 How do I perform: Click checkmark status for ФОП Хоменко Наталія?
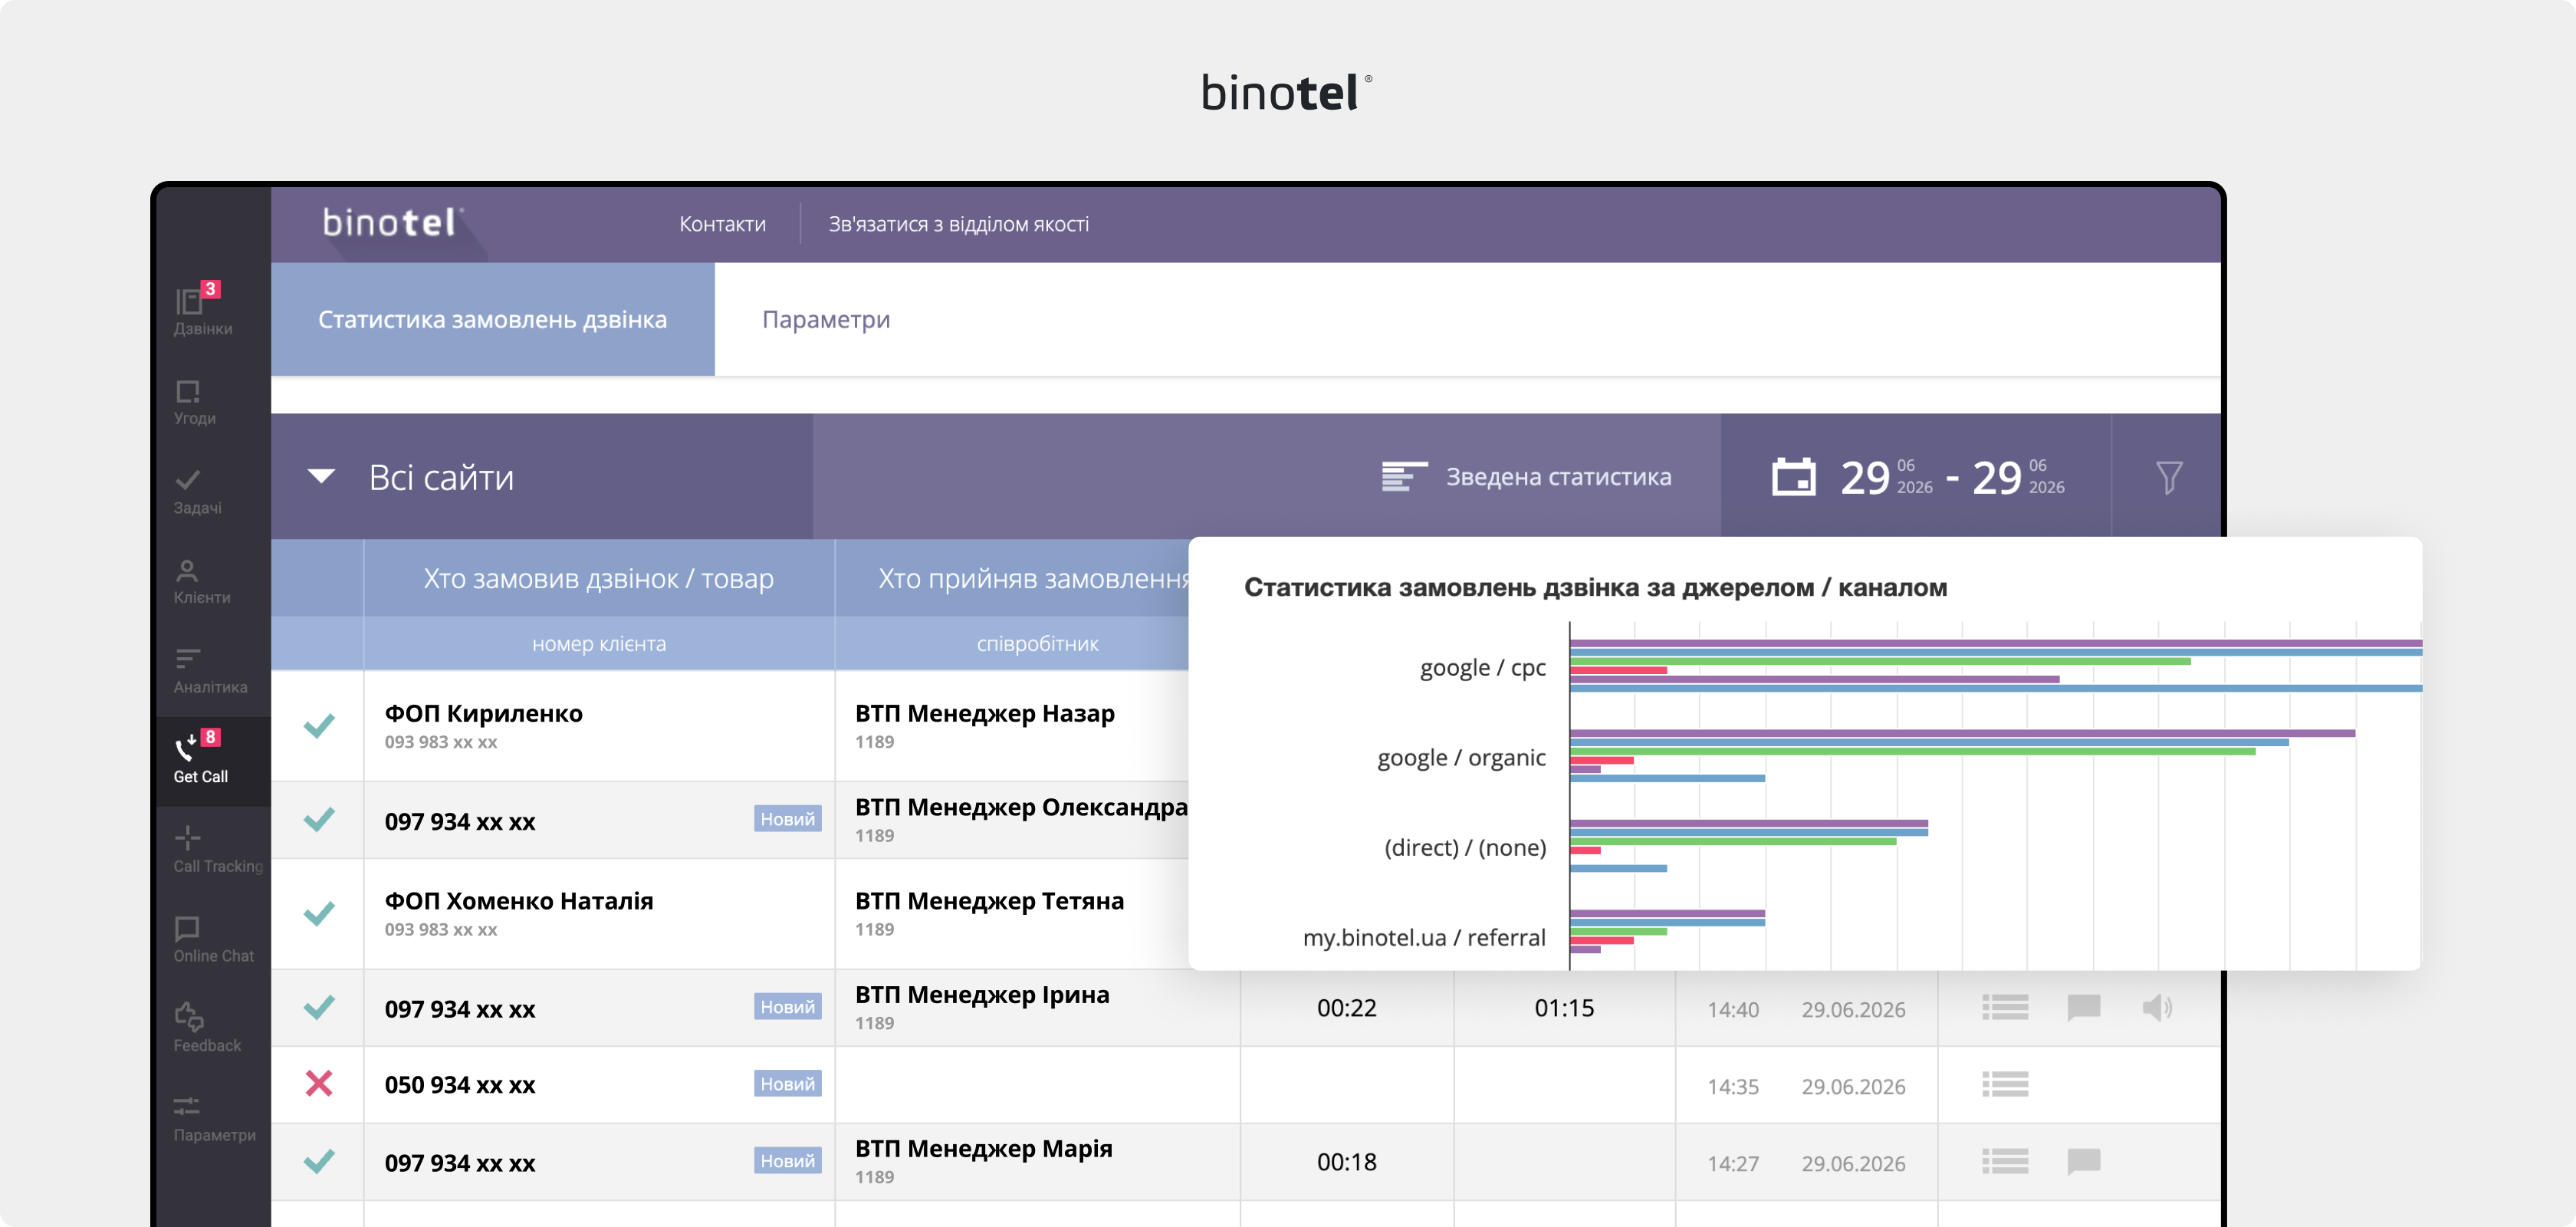pos(319,913)
